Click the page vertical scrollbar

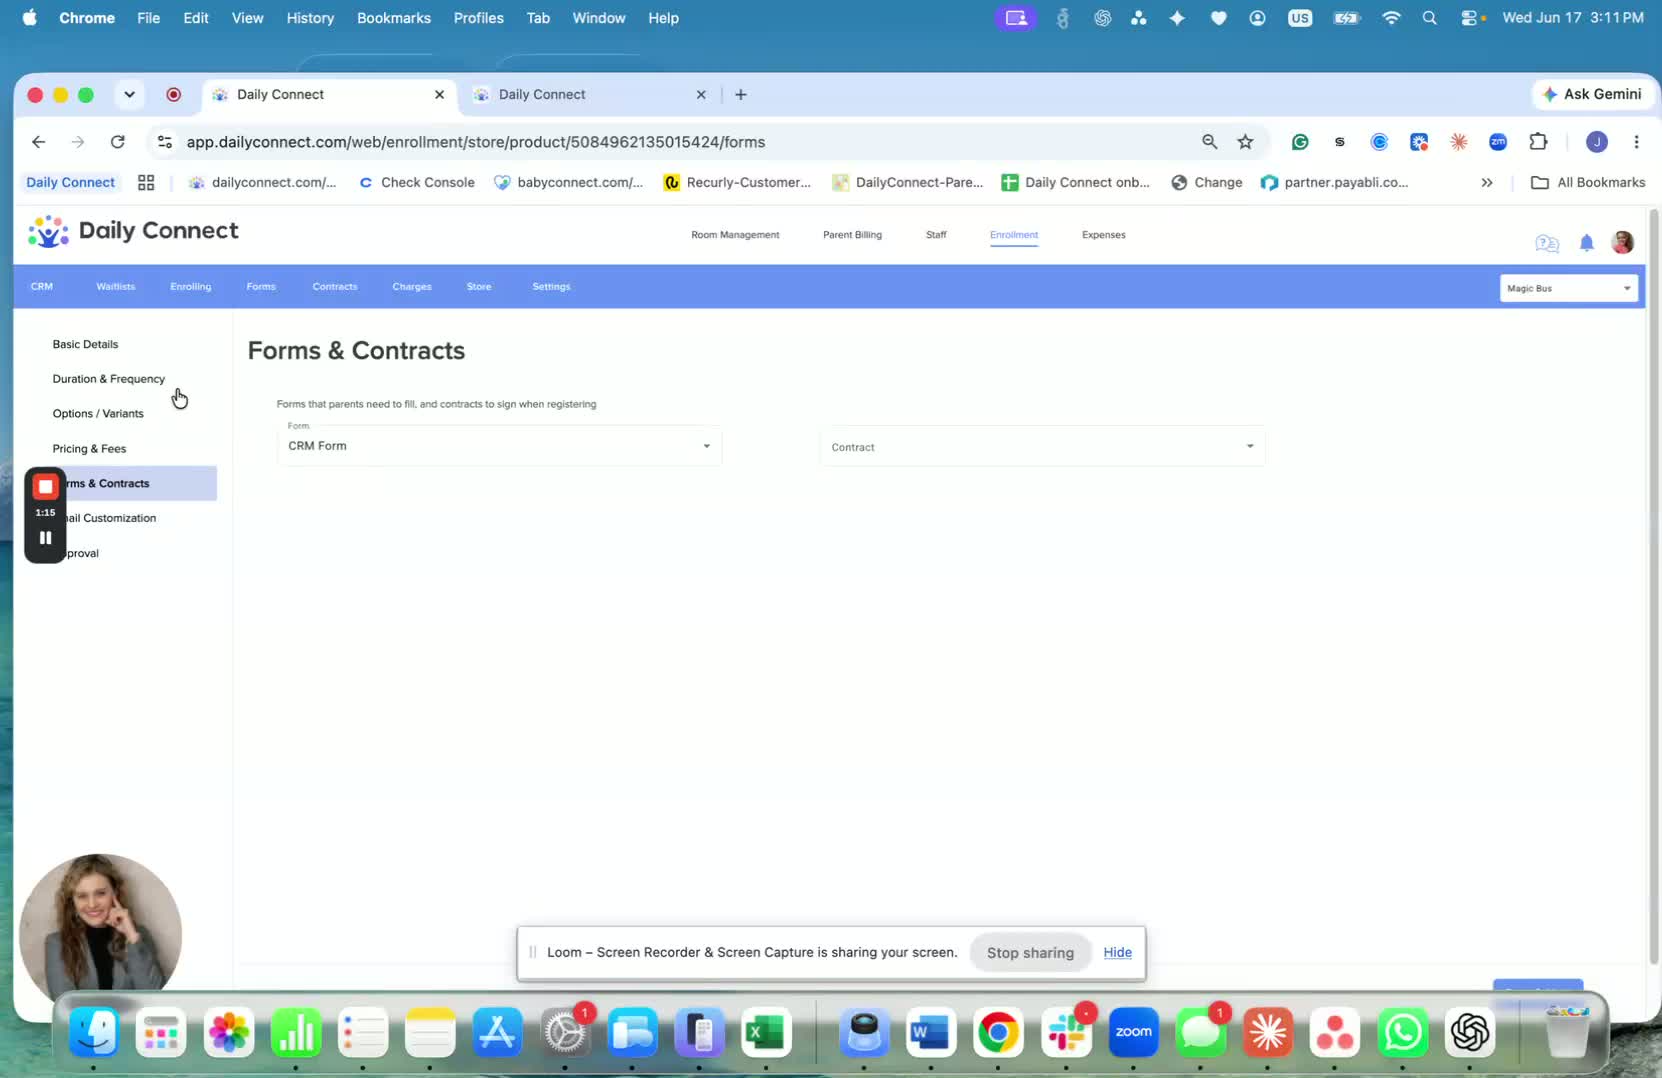pos(1653,587)
